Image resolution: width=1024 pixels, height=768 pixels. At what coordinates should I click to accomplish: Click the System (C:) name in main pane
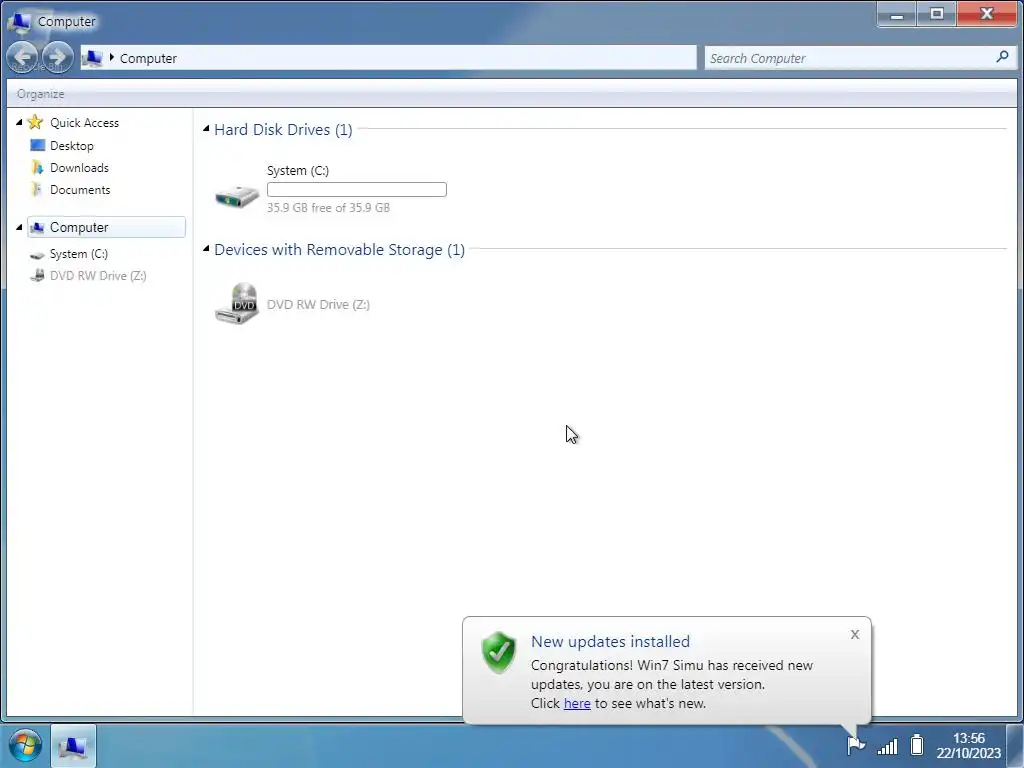298,170
